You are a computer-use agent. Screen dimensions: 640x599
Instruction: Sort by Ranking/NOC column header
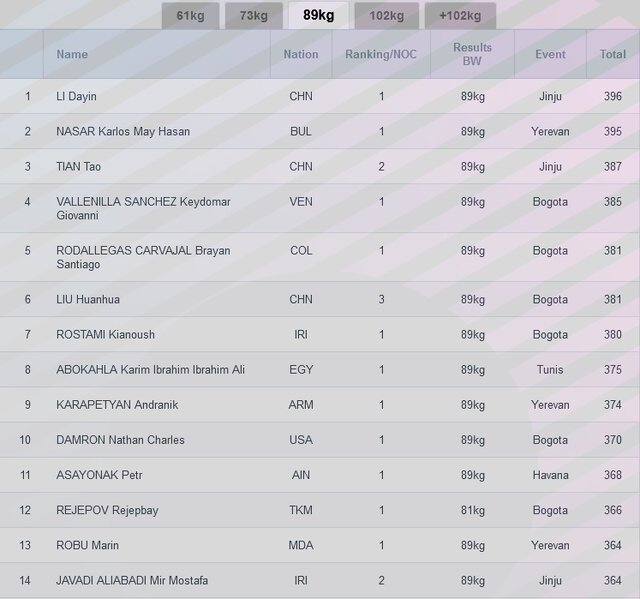pos(381,55)
